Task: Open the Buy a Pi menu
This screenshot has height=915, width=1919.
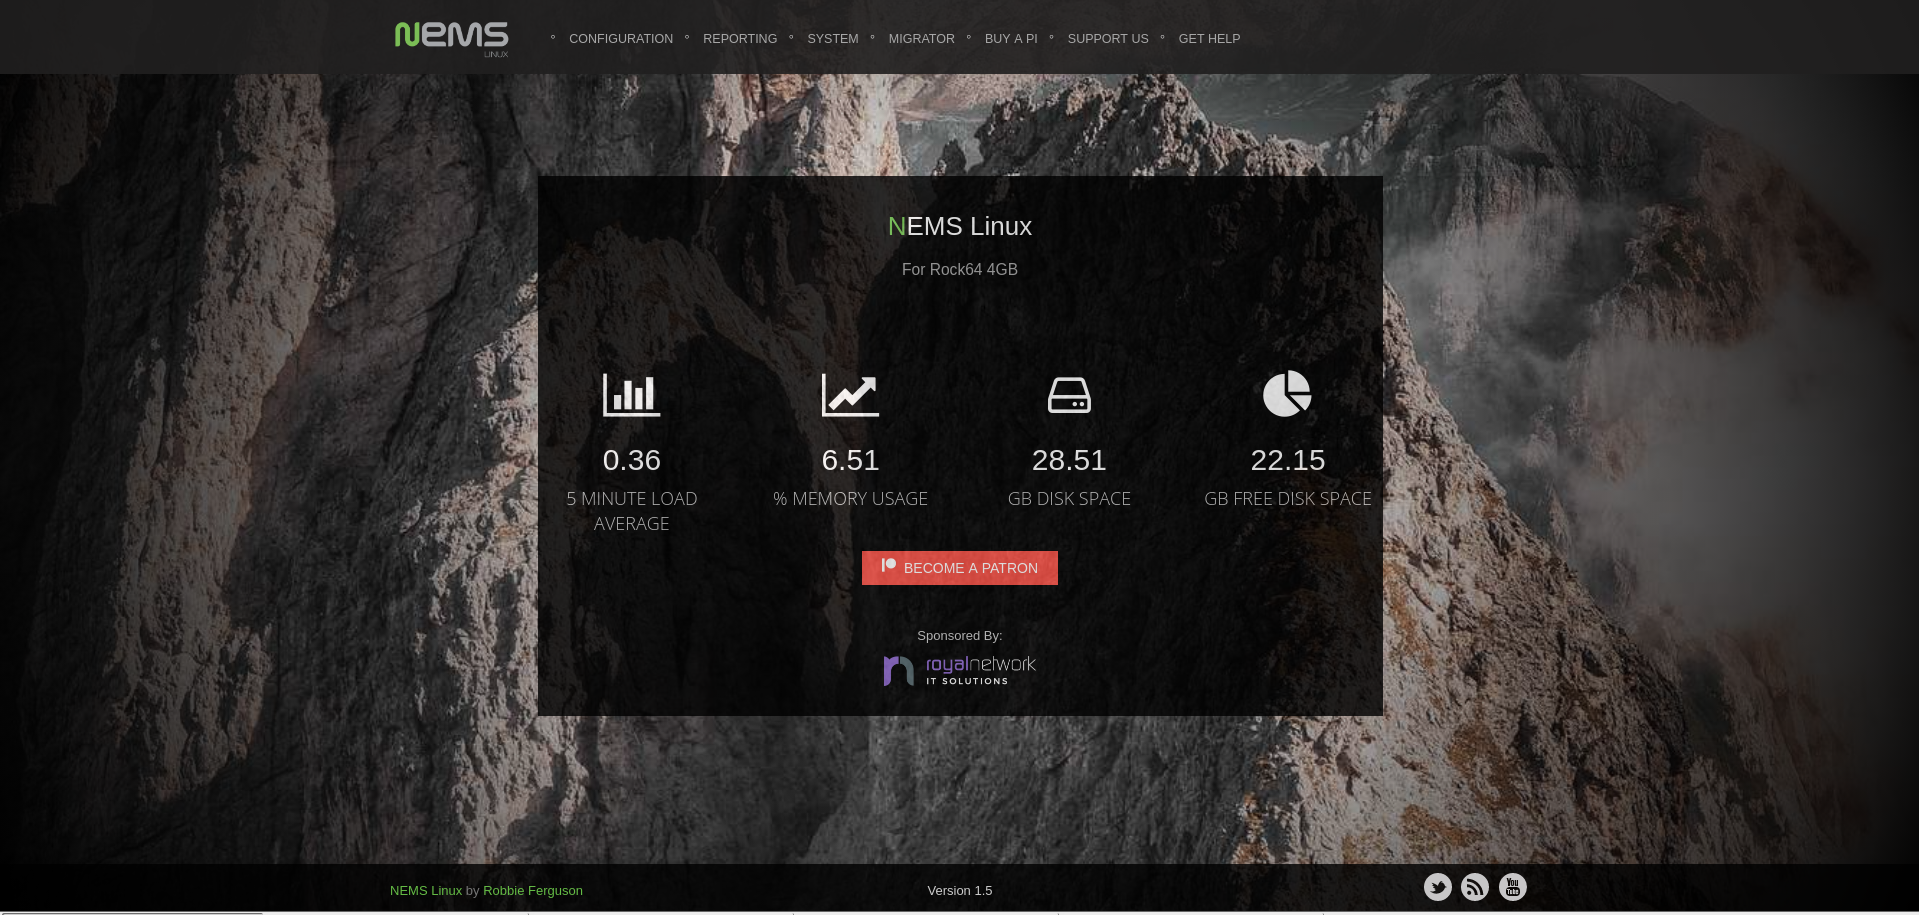Action: click(1011, 39)
